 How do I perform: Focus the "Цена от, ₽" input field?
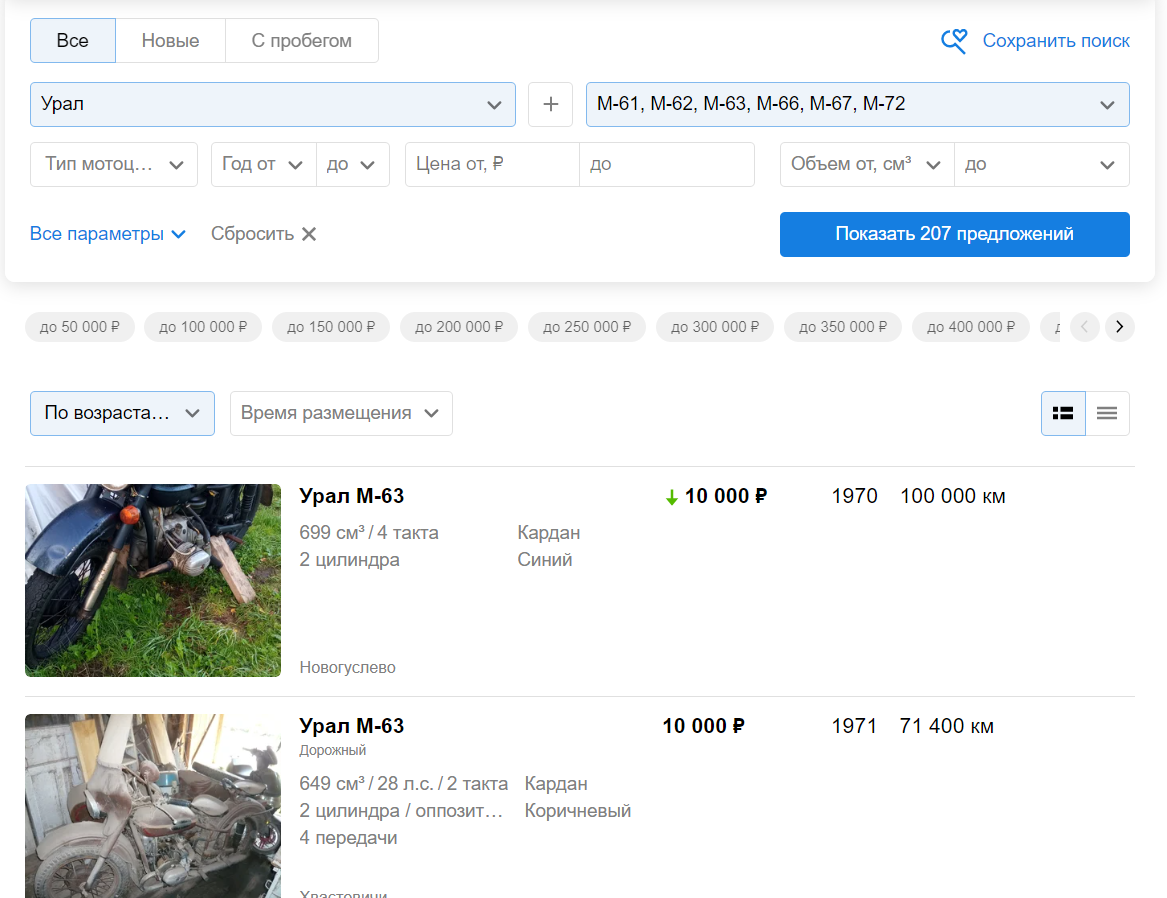pyautogui.click(x=492, y=164)
